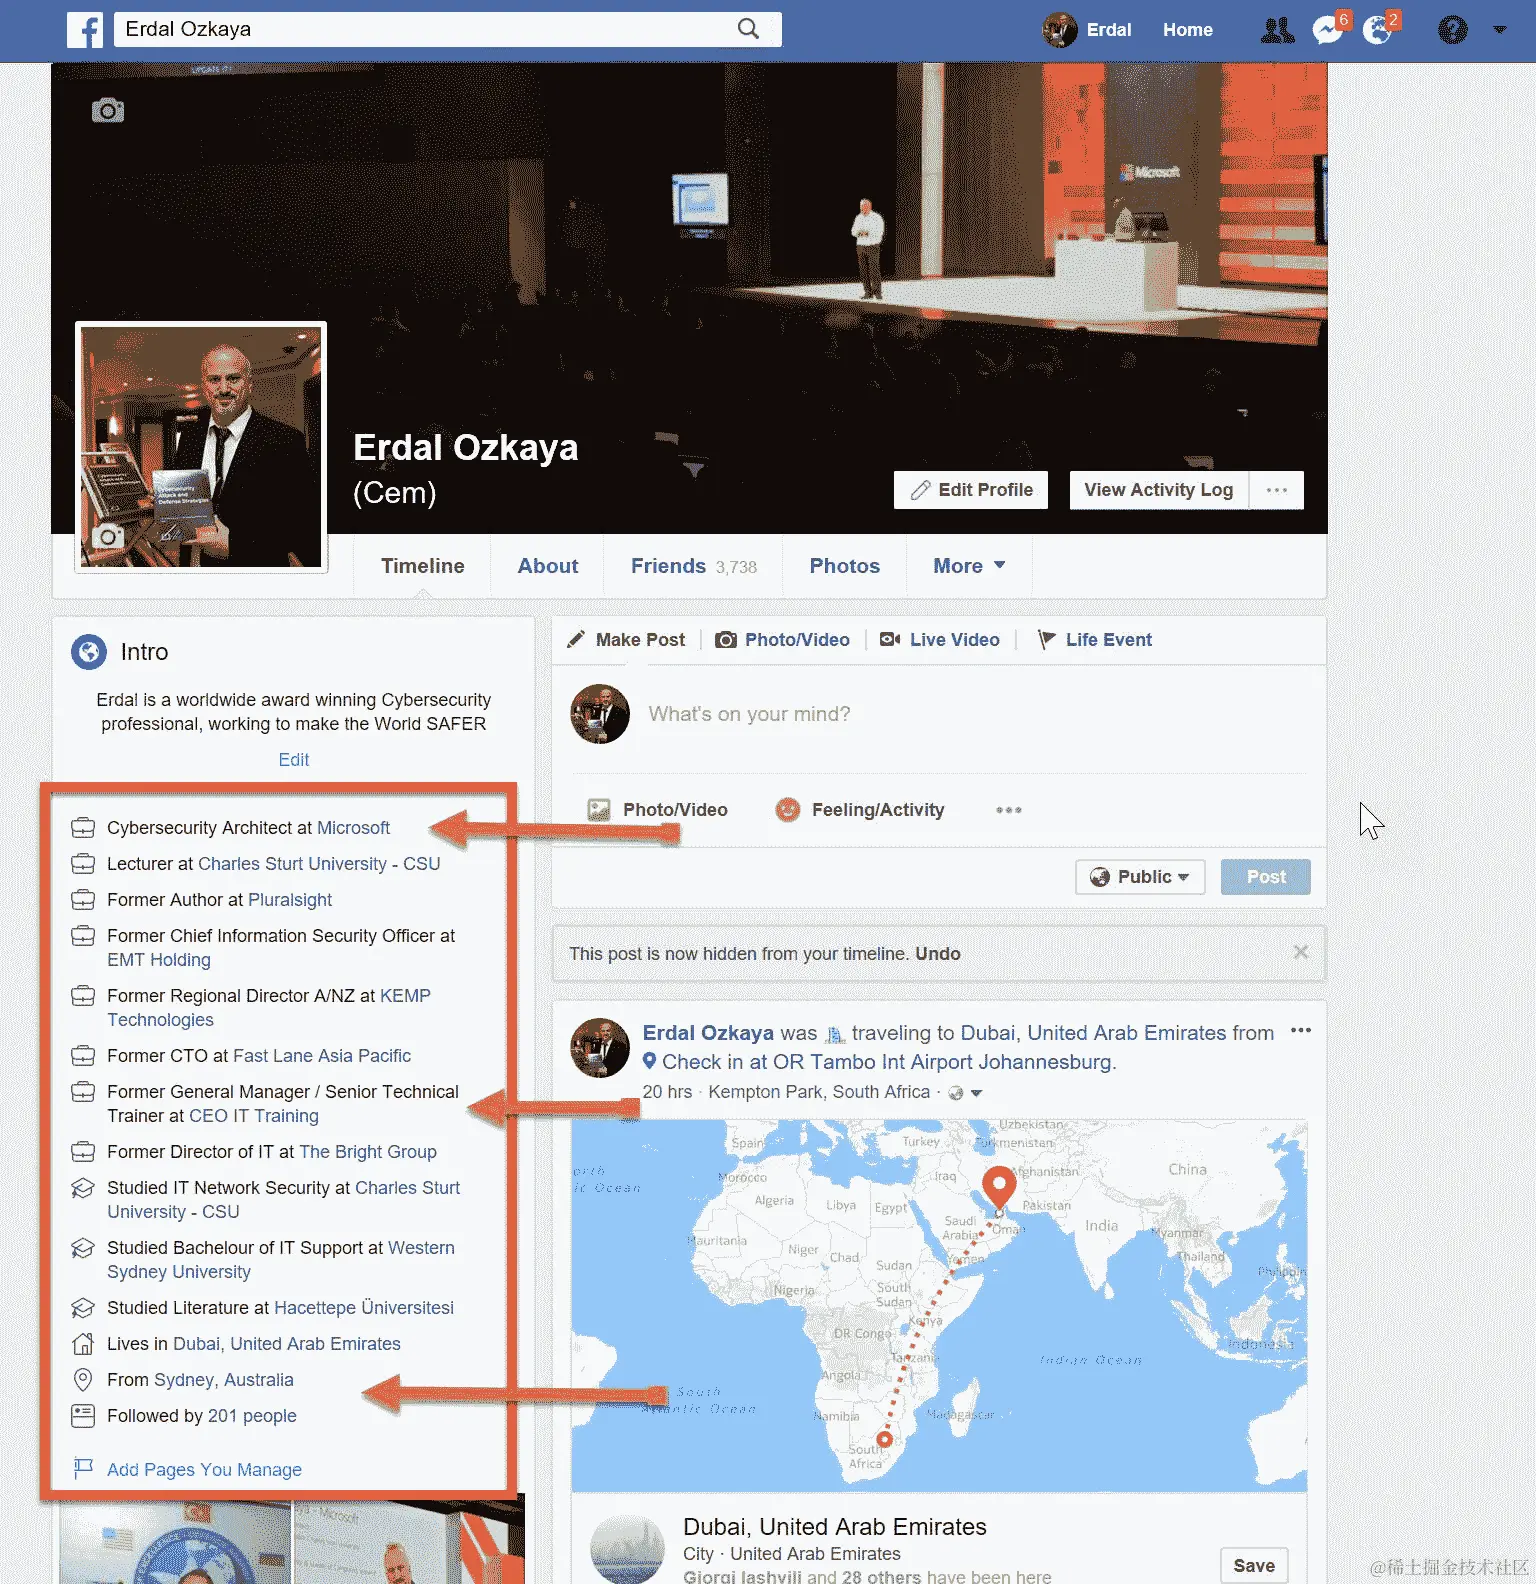Open Erdal profile link in top bar
This screenshot has height=1584, width=1536.
pos(1088,30)
